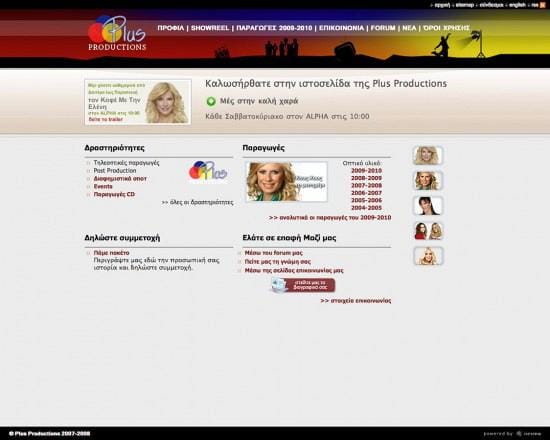Click the αρχική link at top right
Screen dimensions: 550x440
pos(442,5)
